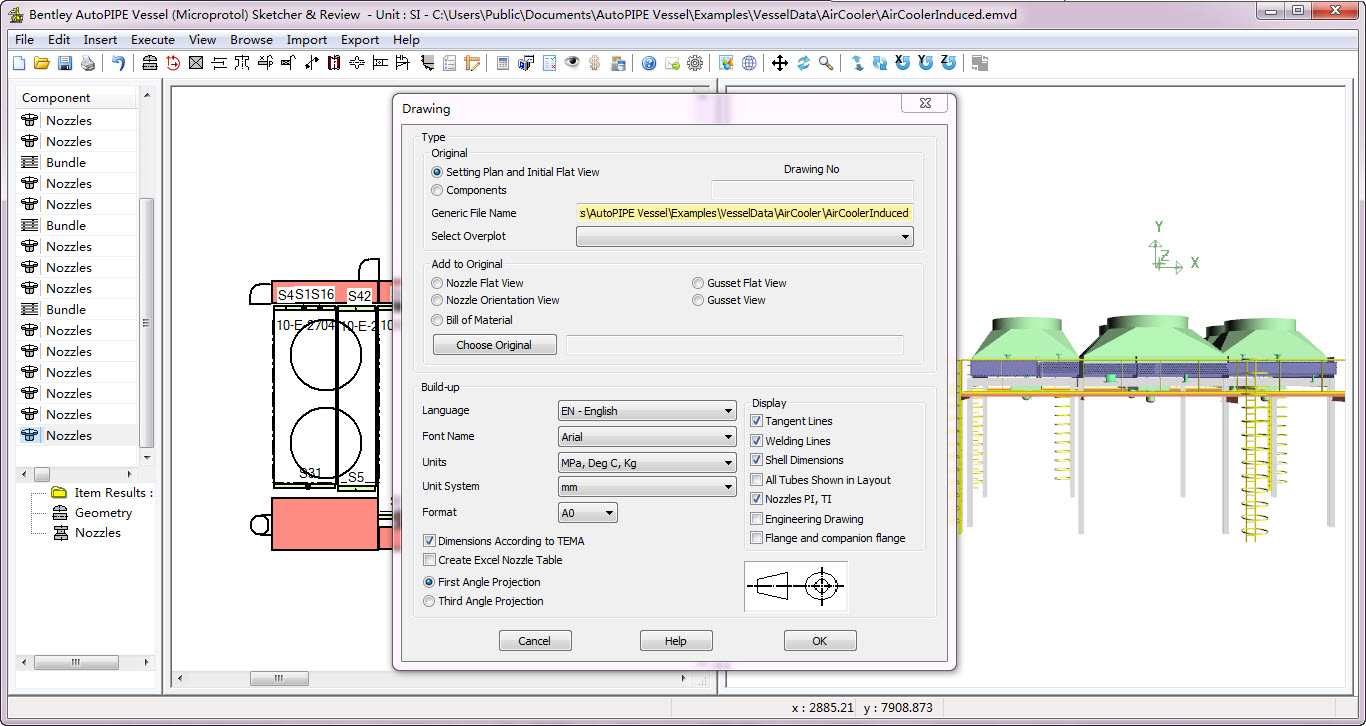Select the Nozzles item under Item Results
This screenshot has width=1366, height=726.
click(86, 532)
